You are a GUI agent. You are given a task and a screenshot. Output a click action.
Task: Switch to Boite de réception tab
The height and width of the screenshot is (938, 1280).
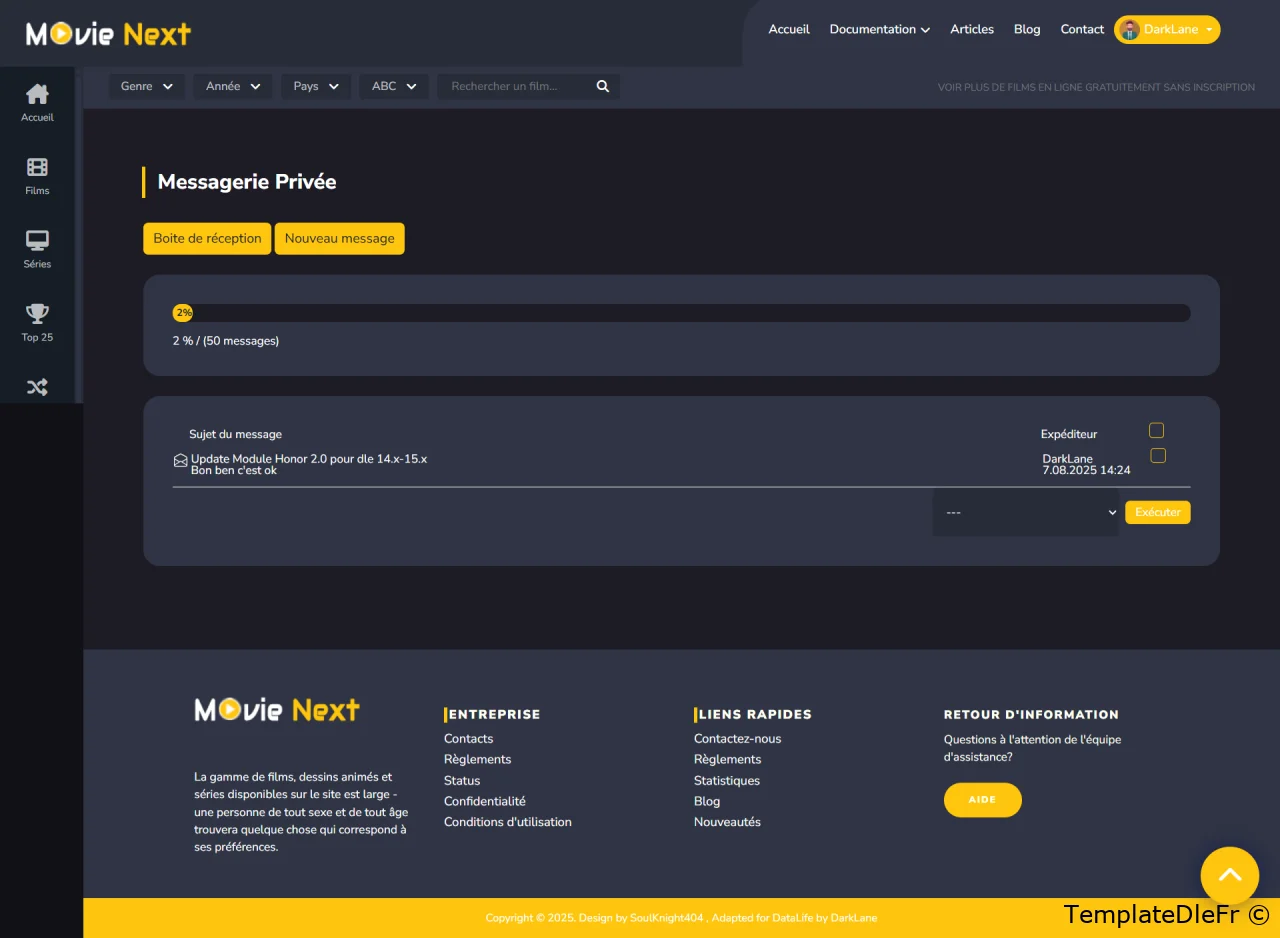207,239
